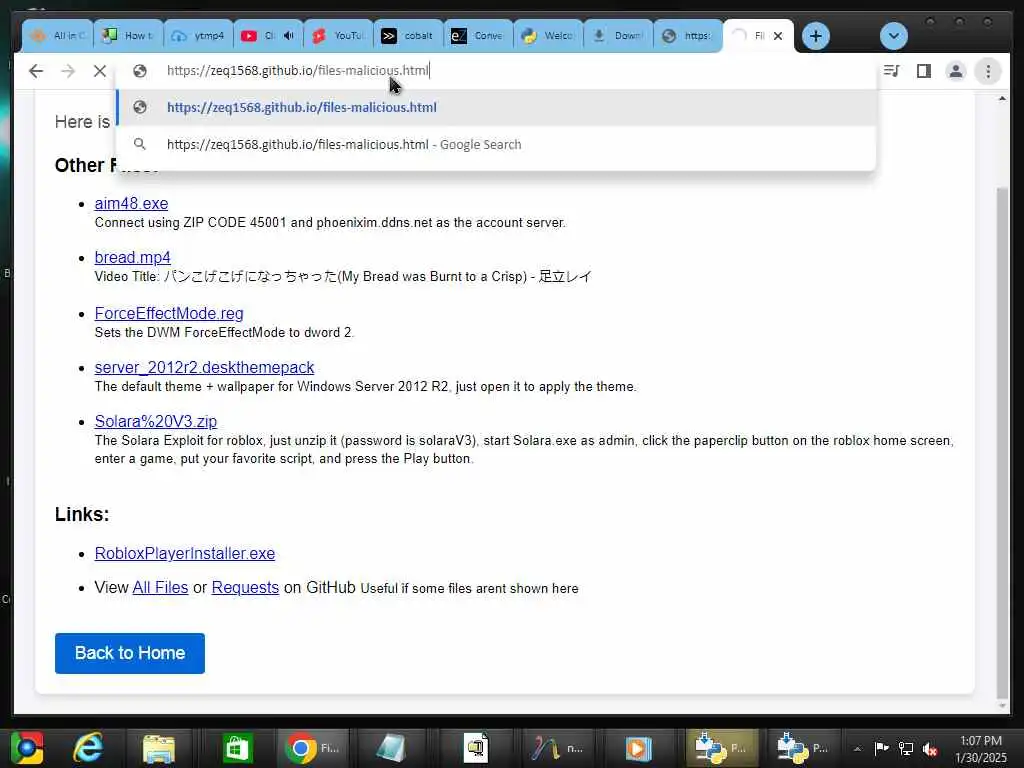Switch to the Chrome taskbar window
Viewport: 1024px width, 768px height.
(x=313, y=748)
